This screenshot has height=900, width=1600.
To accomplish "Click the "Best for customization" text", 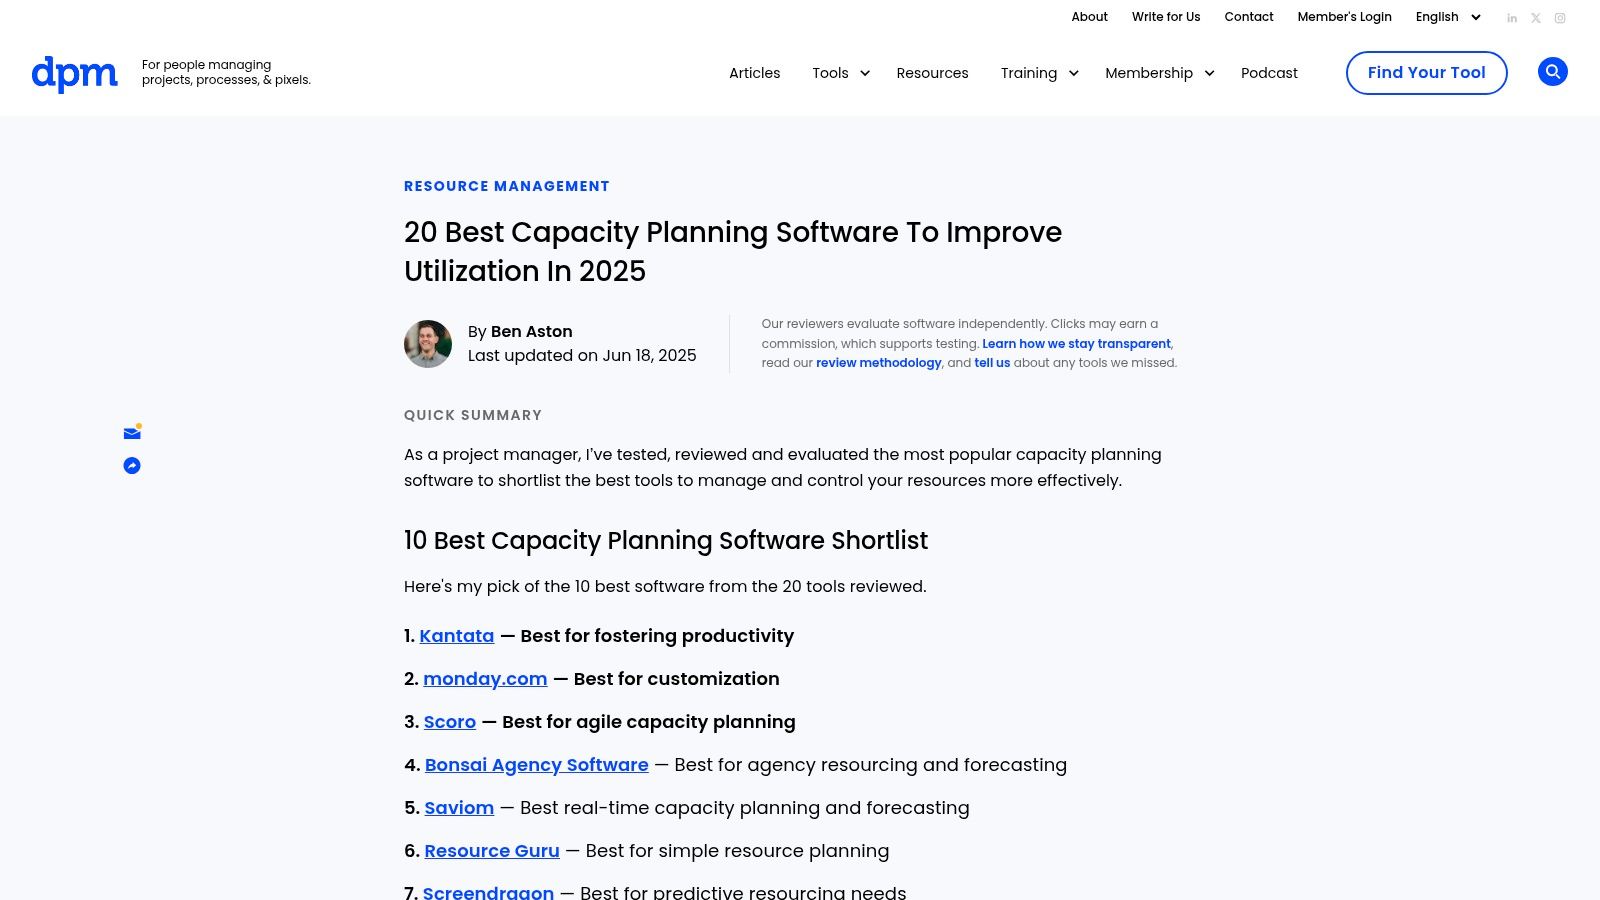I will [676, 679].
